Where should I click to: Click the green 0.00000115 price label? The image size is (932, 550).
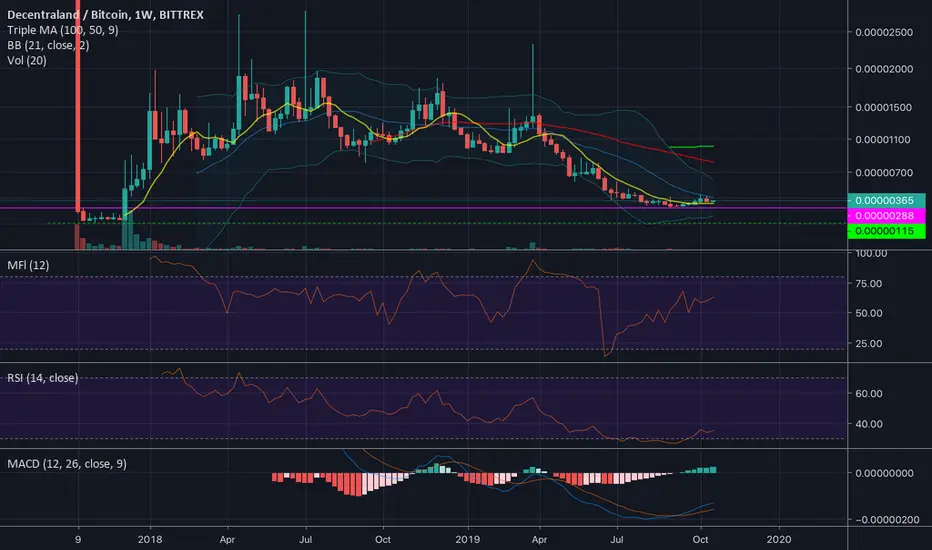tap(886, 231)
